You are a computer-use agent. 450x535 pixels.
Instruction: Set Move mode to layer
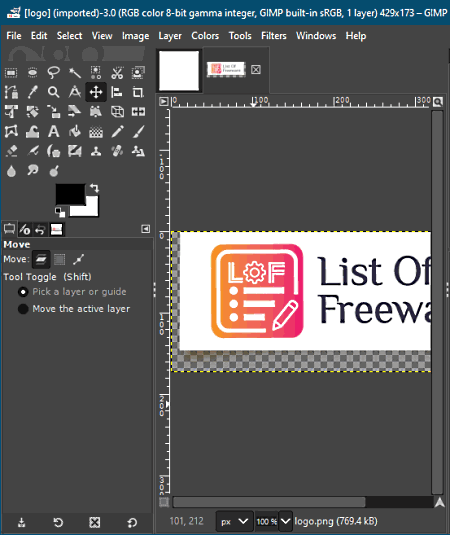pyautogui.click(x=41, y=260)
